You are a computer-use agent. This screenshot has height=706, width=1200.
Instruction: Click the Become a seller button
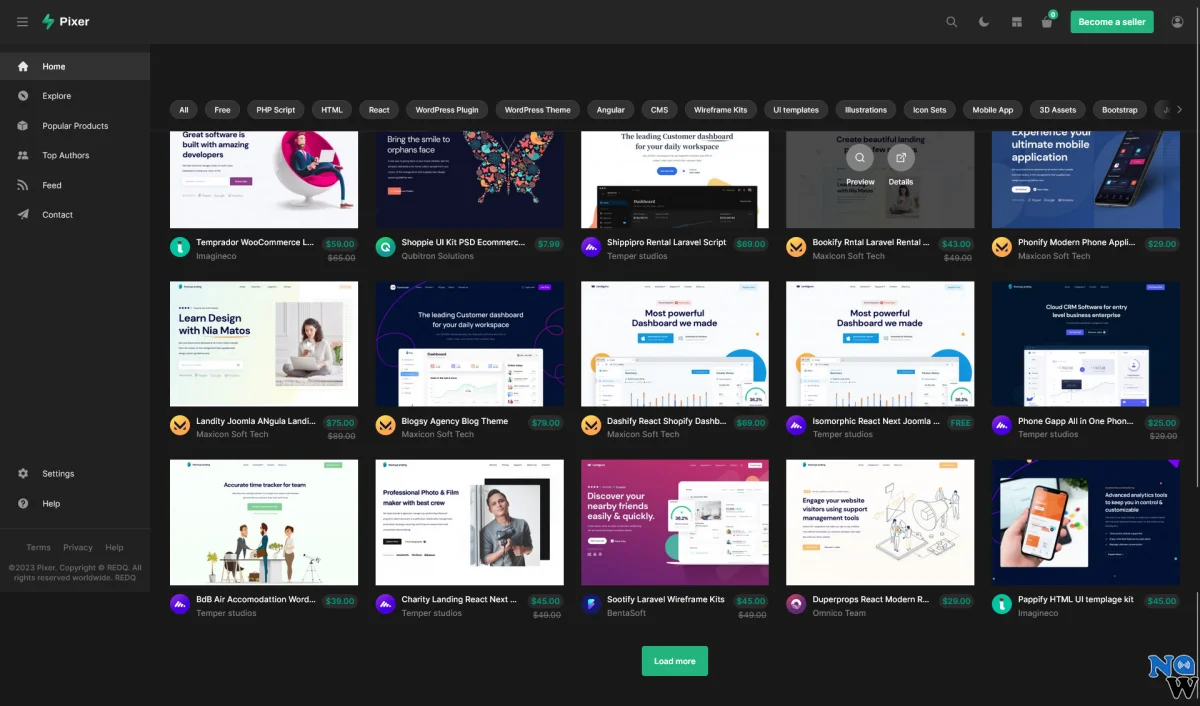point(1111,21)
